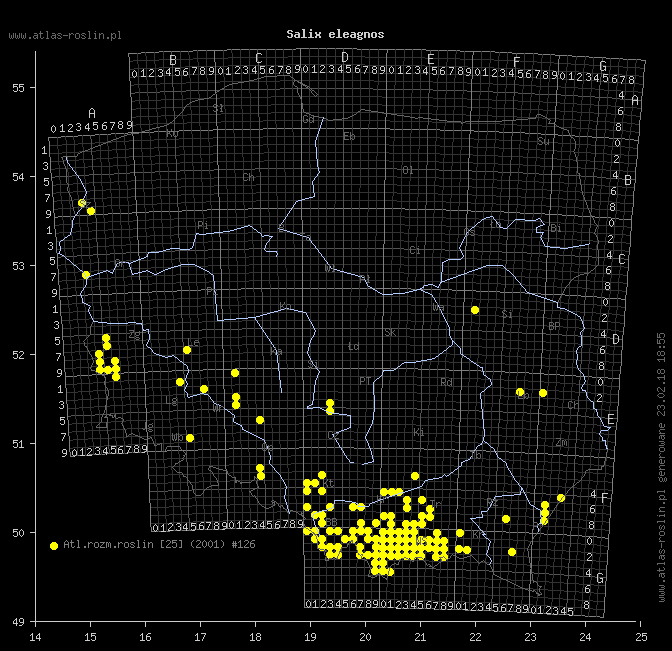Screen dimensions: 672x651
Task: Click the Rz city label
Action: (492, 502)
